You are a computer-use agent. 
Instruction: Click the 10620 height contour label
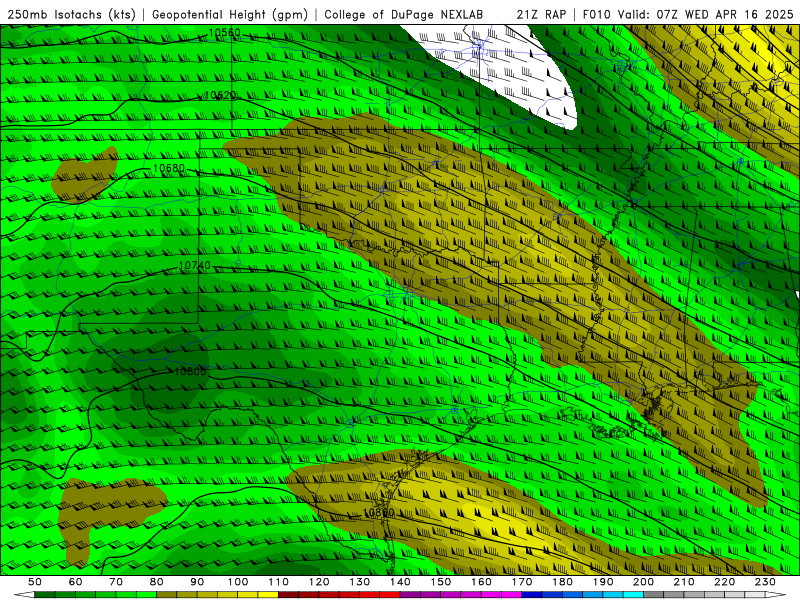pos(220,95)
